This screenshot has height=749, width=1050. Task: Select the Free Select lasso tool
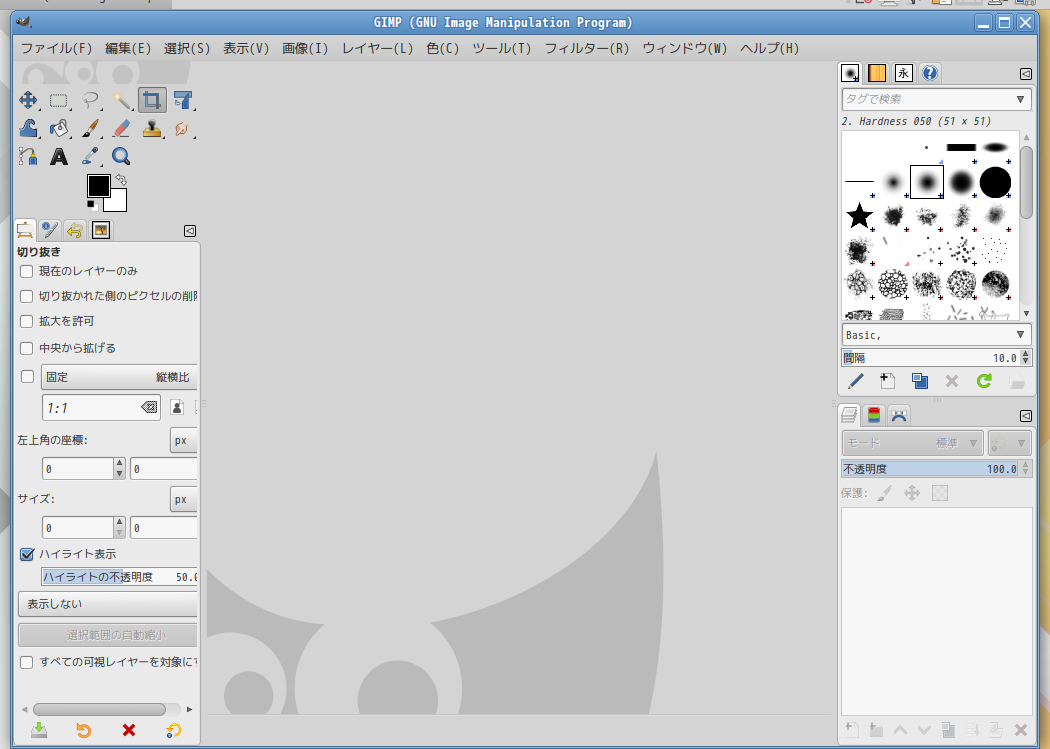90,100
